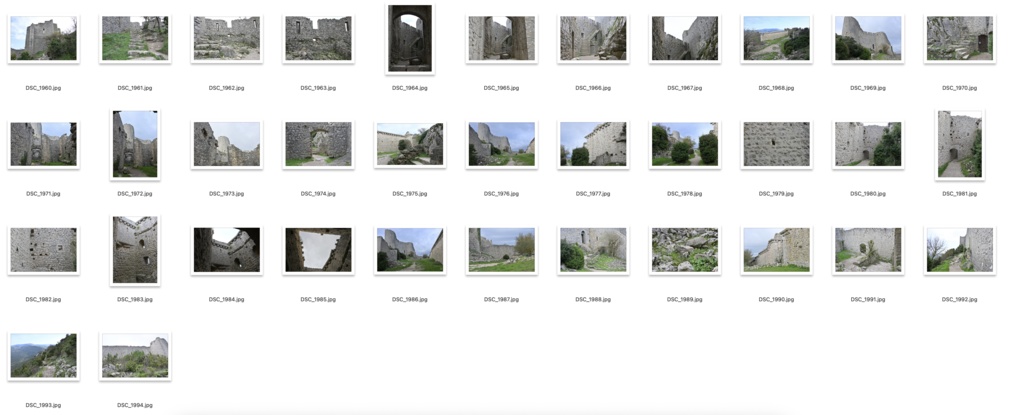Click the file name DSC_1994.jpg
The image size is (1024, 415).
pyautogui.click(x=135, y=405)
